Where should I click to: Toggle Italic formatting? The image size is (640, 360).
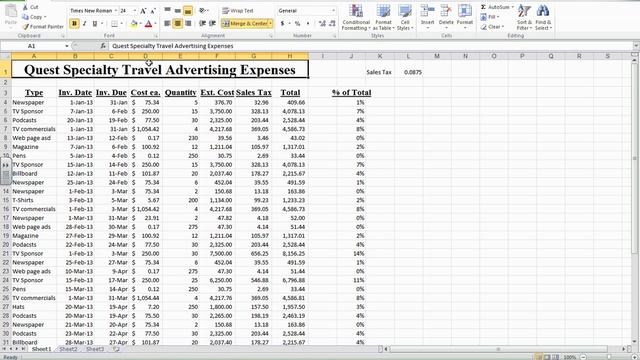[84, 24]
